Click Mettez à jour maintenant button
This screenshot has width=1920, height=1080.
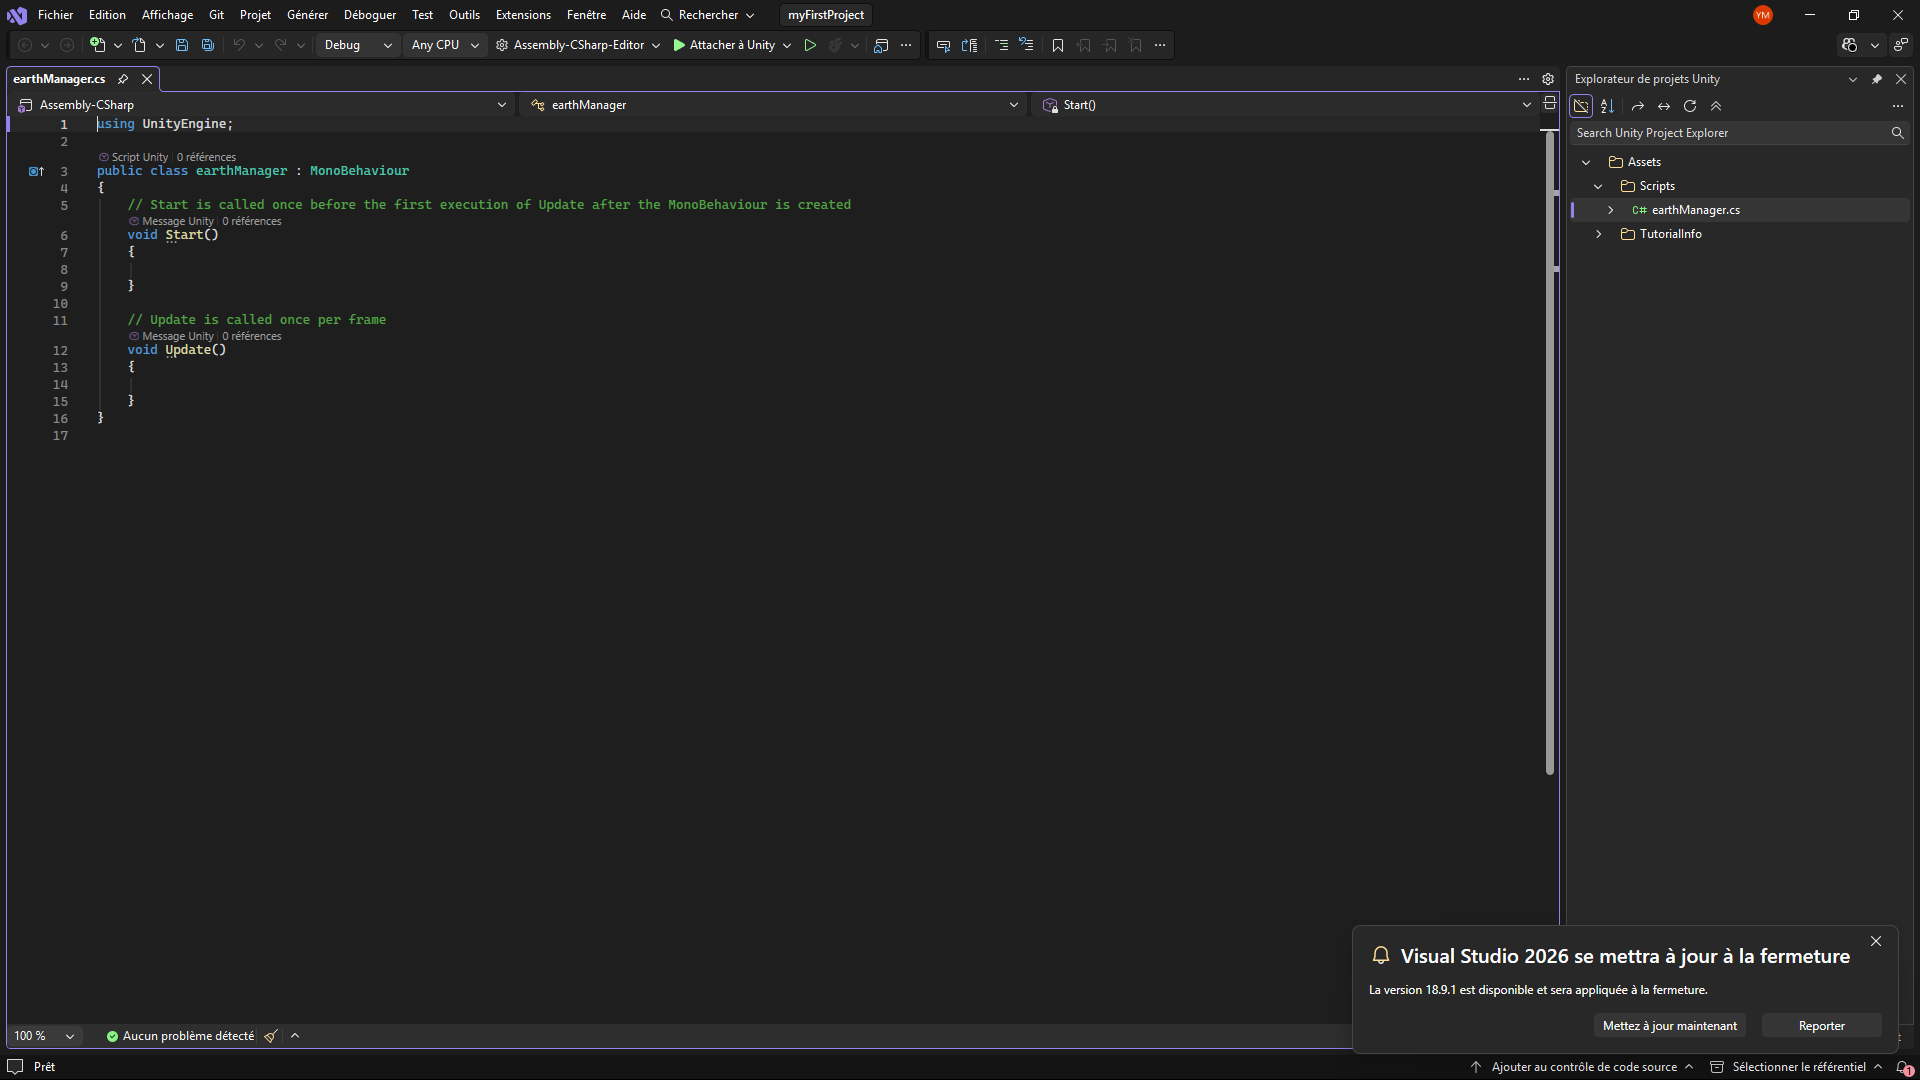point(1669,1026)
